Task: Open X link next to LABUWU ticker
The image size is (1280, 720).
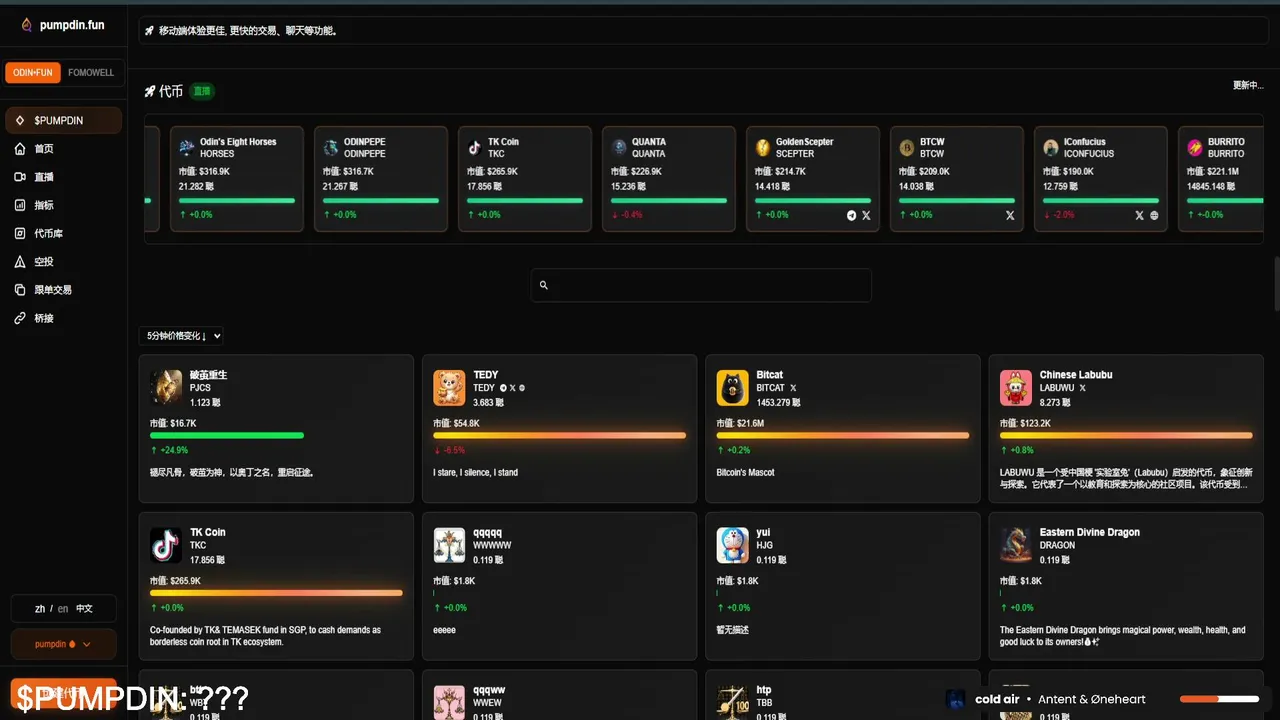Action: 1082,388
